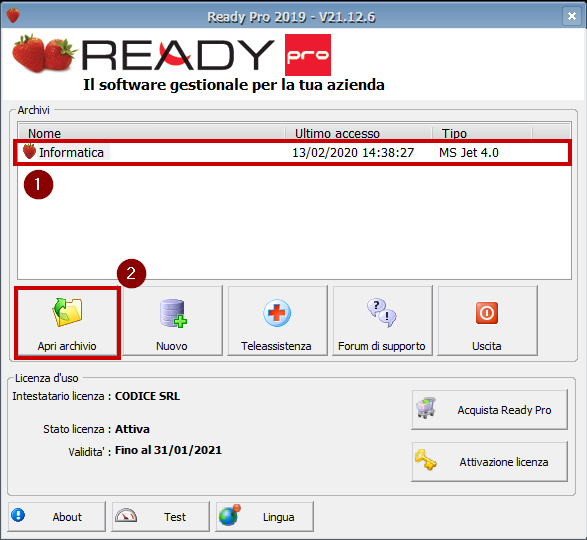The image size is (587, 540).
Task: Launch Teleassistenza remote support
Action: (x=277, y=321)
